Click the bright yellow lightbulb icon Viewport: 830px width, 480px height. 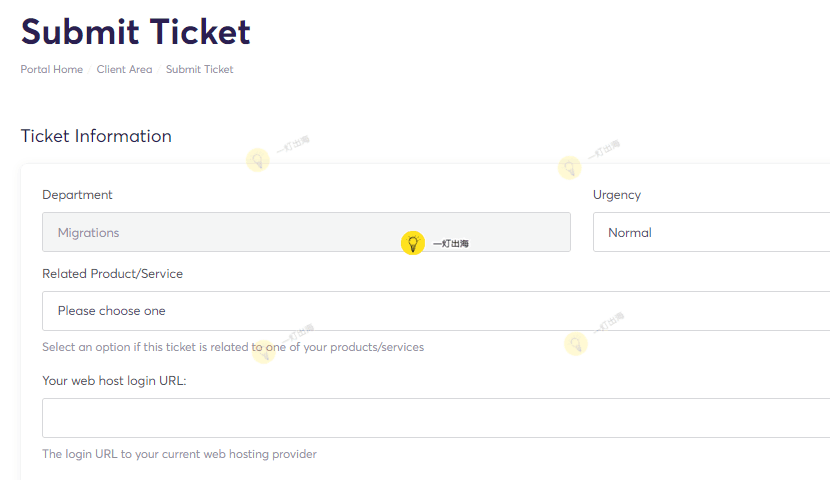tap(413, 243)
